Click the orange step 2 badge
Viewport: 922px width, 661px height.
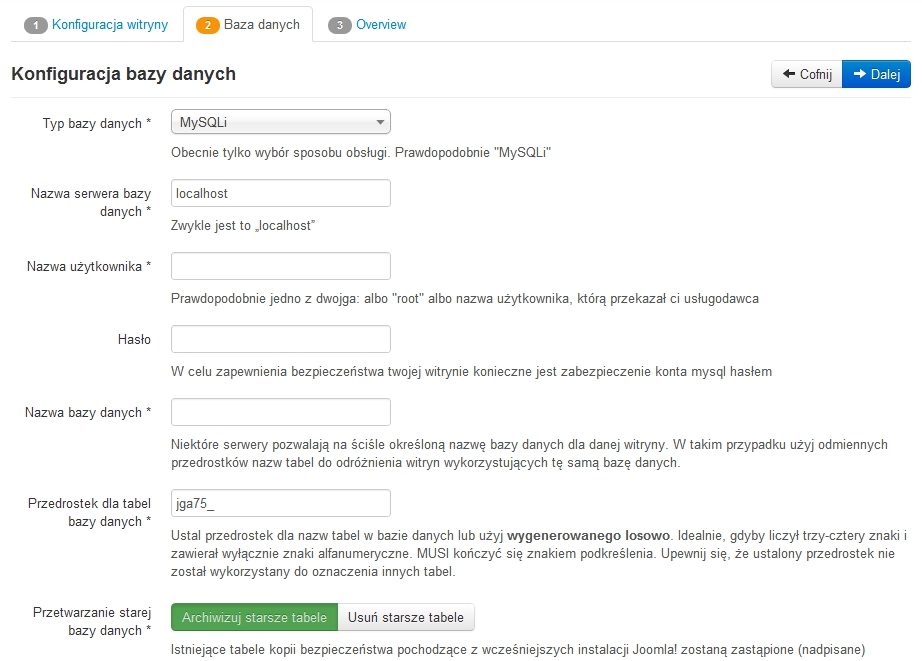click(x=208, y=25)
